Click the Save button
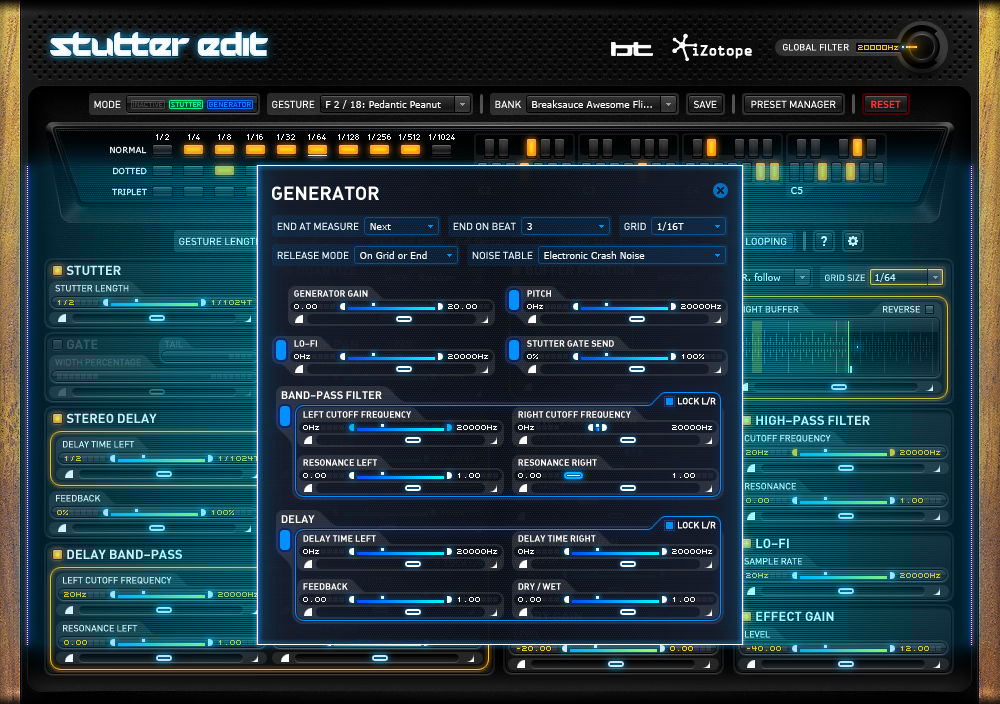This screenshot has height=704, width=1000. pos(705,104)
